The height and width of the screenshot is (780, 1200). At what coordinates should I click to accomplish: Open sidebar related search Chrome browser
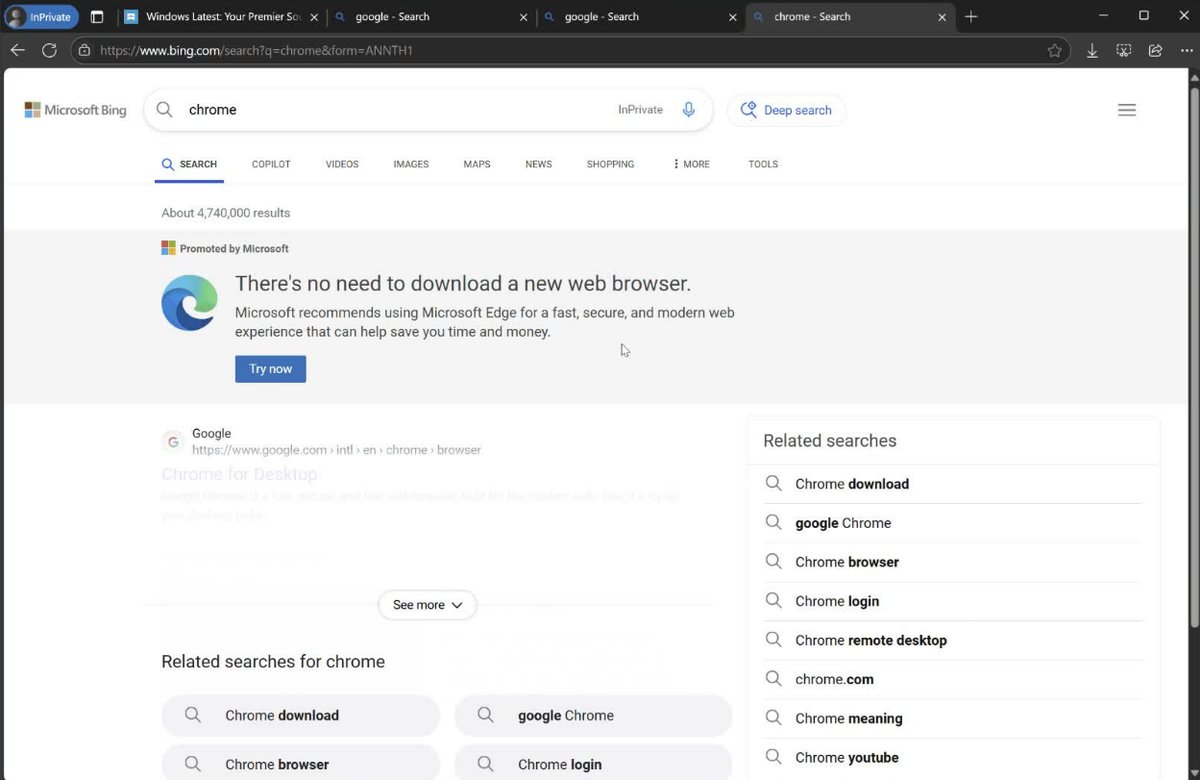847,562
